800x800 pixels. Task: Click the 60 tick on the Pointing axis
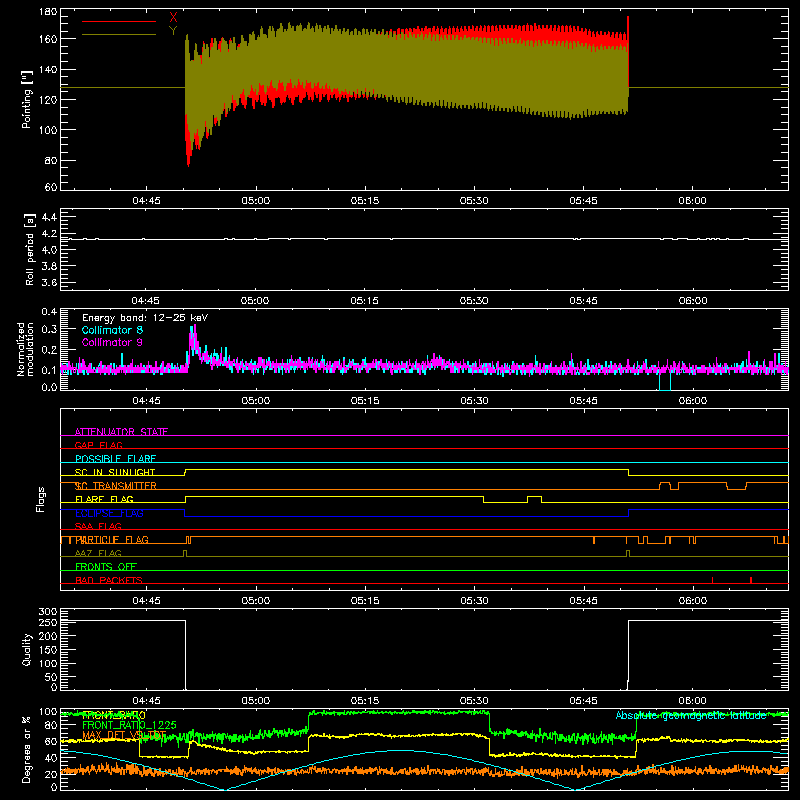tap(51, 187)
